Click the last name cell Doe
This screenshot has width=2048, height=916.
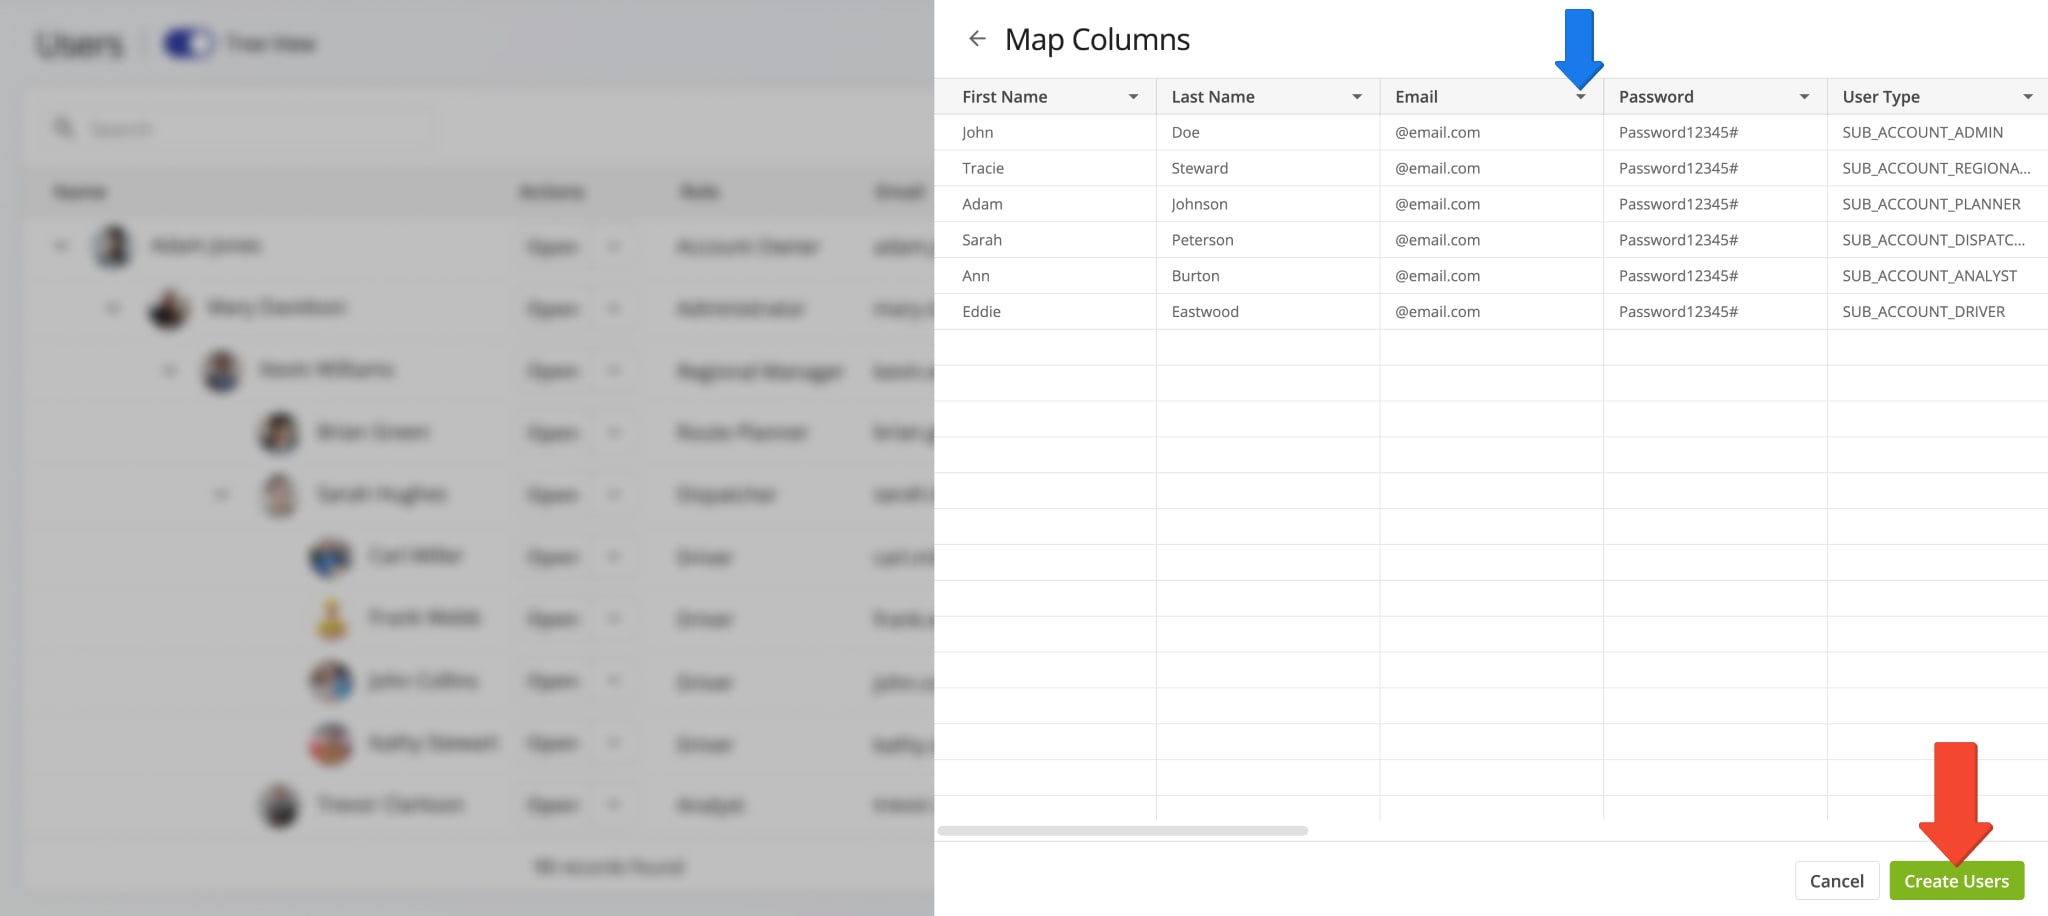(1268, 132)
